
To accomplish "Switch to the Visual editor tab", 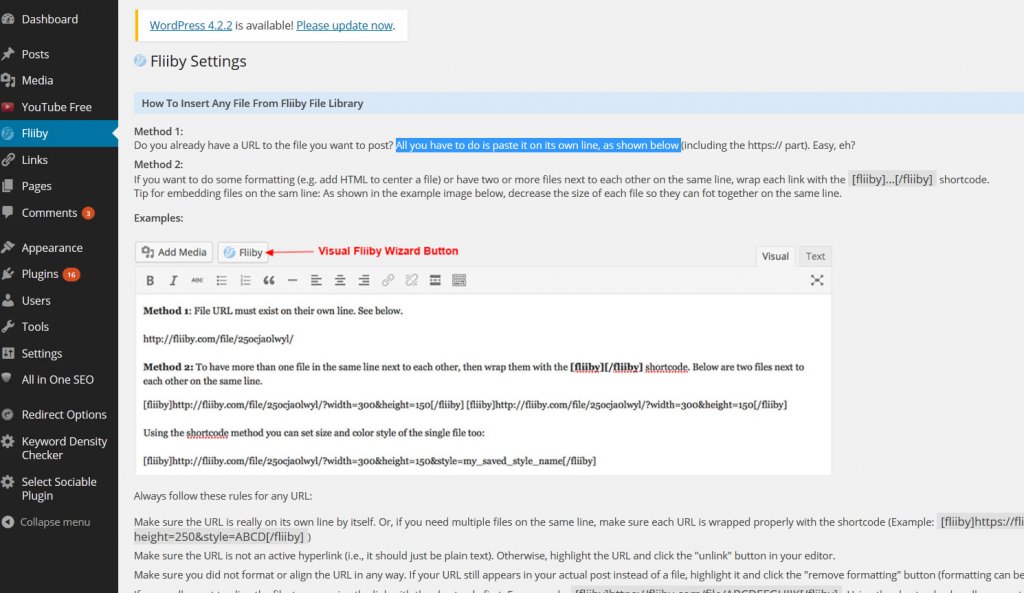I will coord(775,256).
